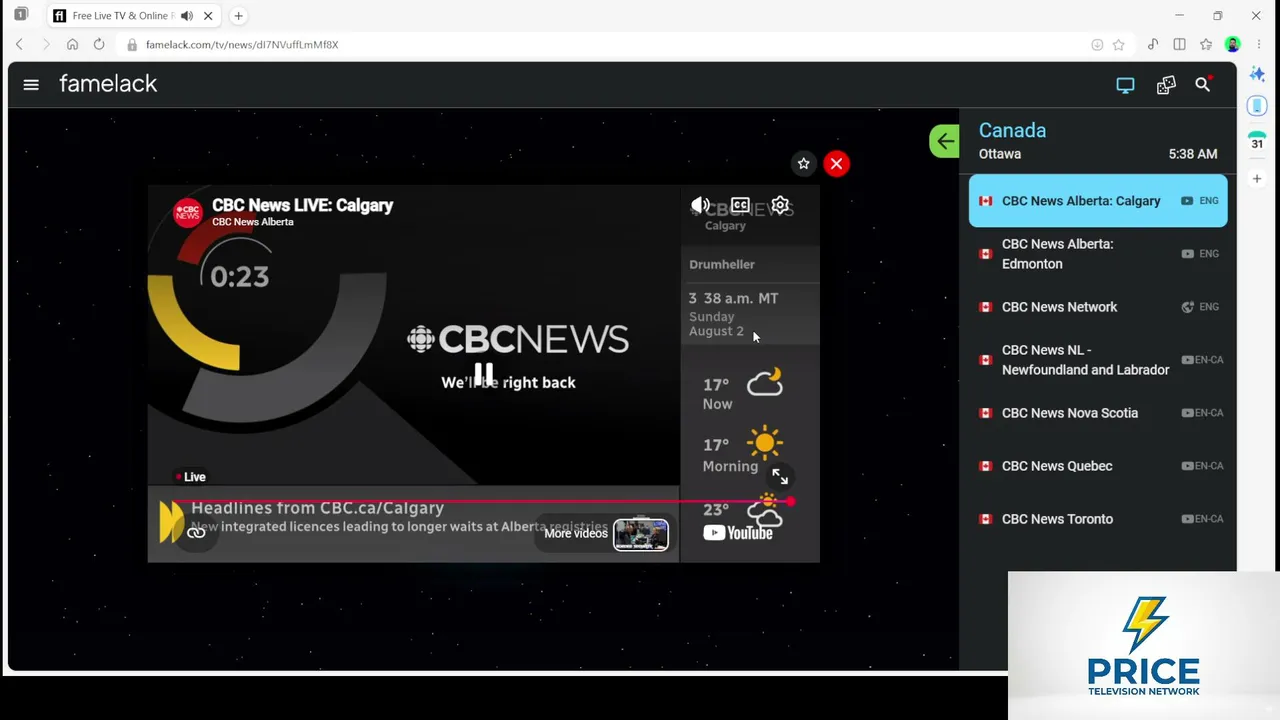
Task: Open the browser home page
Action: tap(72, 44)
